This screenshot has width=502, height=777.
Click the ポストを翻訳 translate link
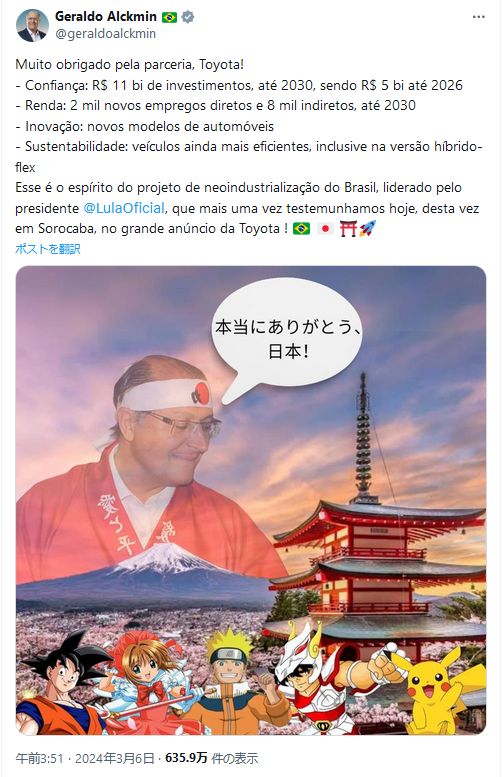[x=48, y=249]
